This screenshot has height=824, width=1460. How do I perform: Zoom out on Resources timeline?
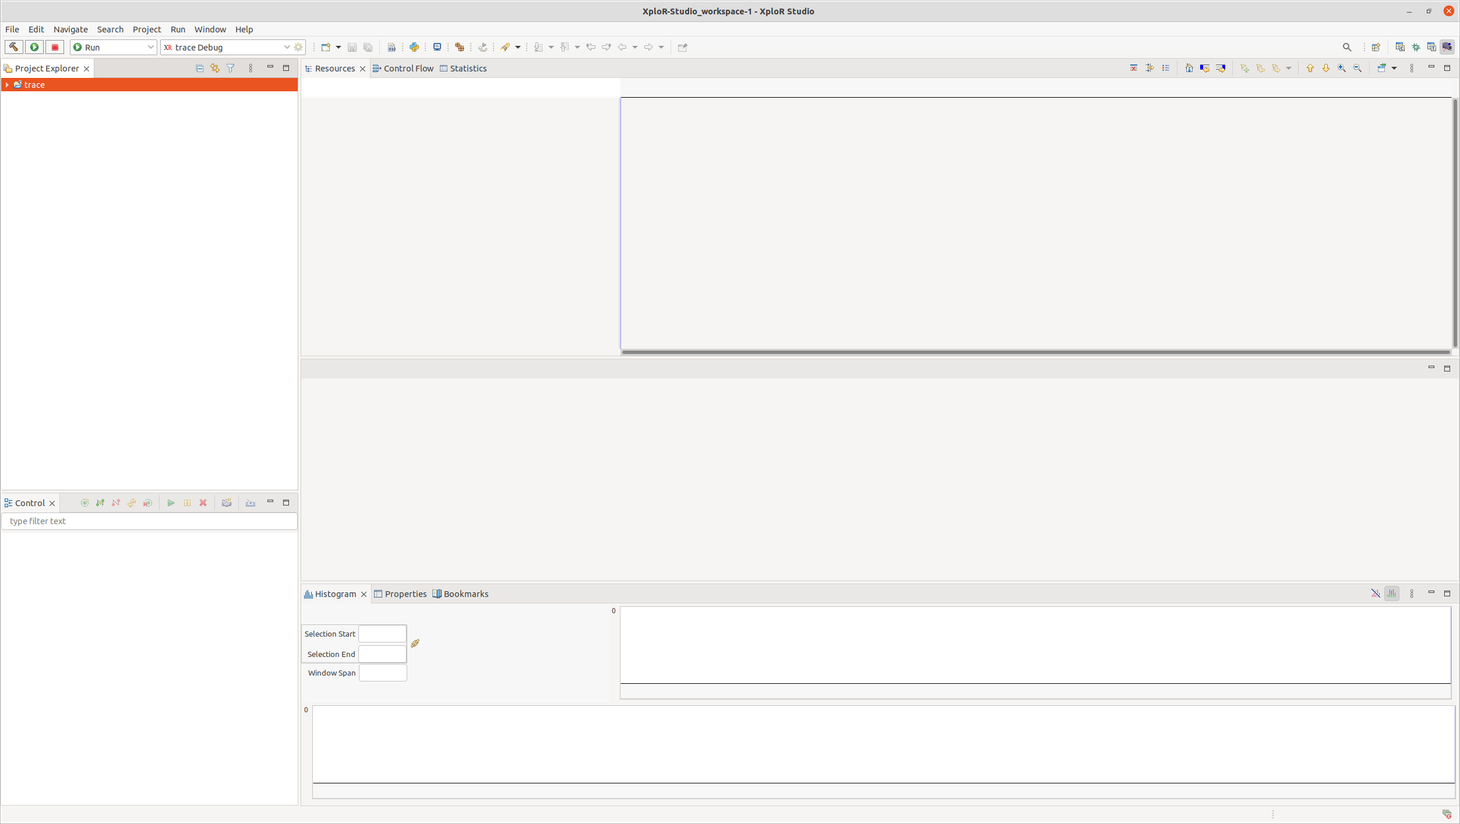click(x=1358, y=68)
